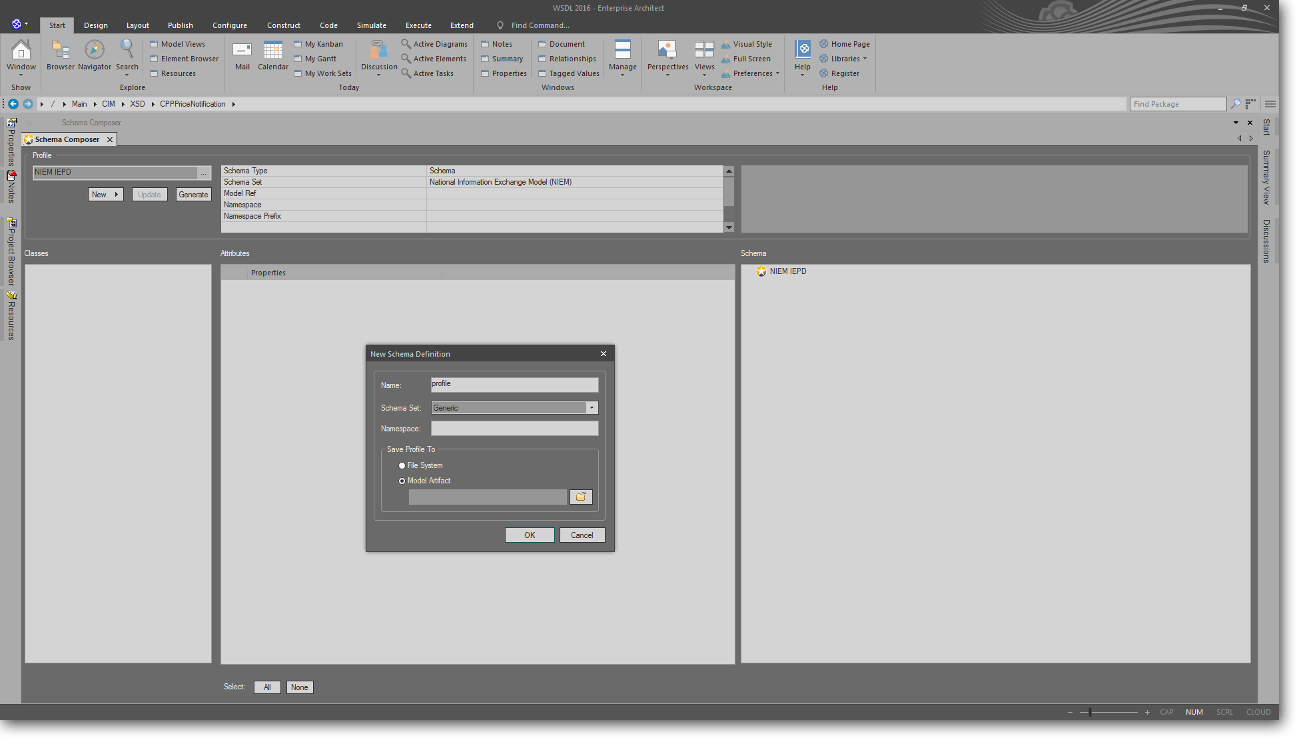Open the Perspectives icon
1310x750 pixels.
667,51
